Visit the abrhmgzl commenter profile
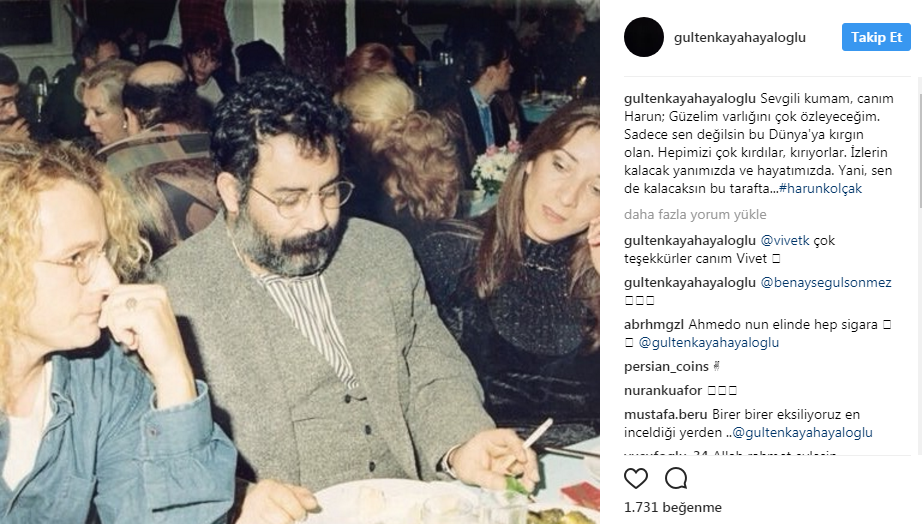 [654, 325]
